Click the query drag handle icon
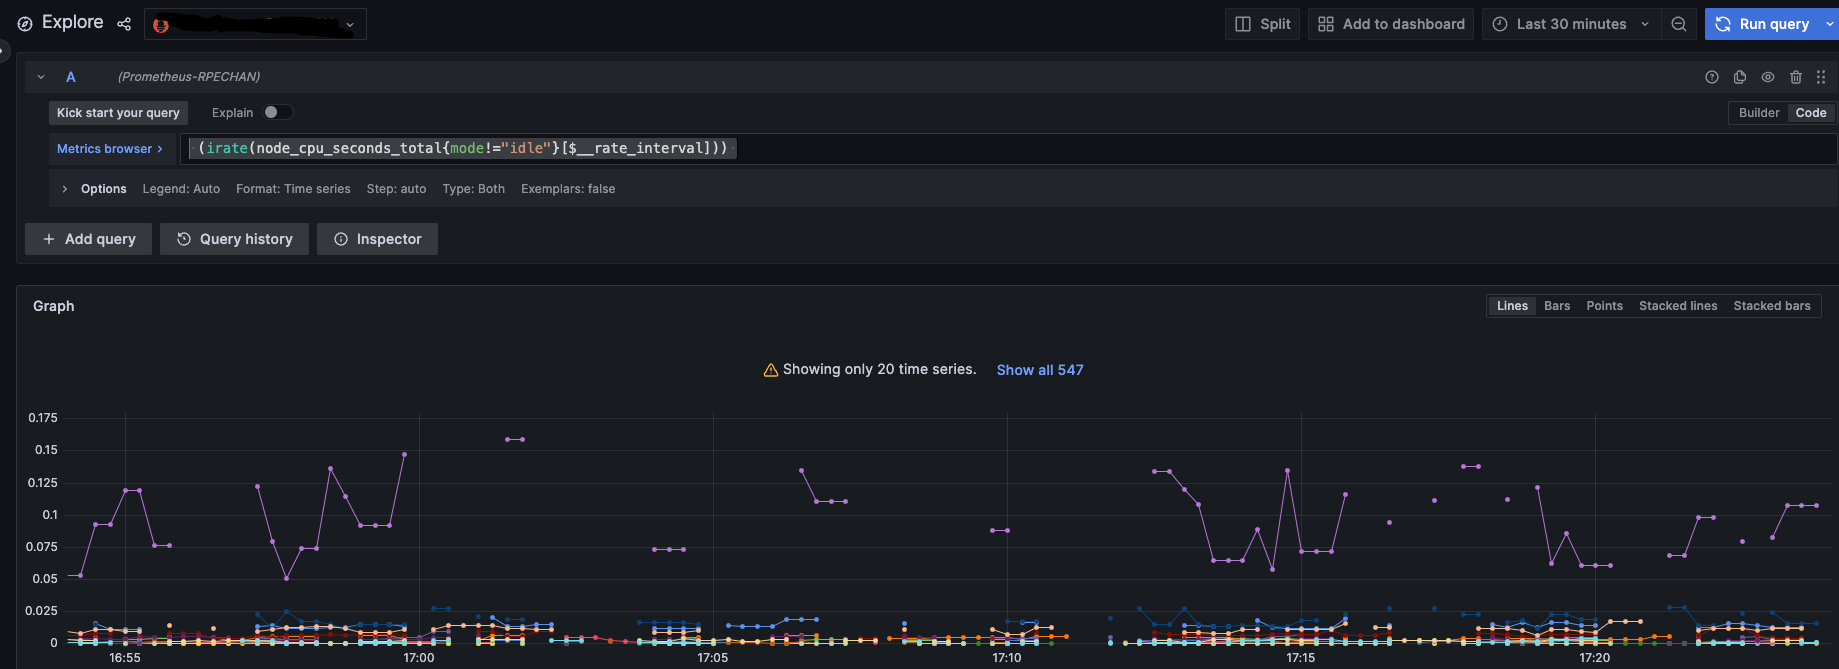This screenshot has height=669, width=1839. point(1821,77)
